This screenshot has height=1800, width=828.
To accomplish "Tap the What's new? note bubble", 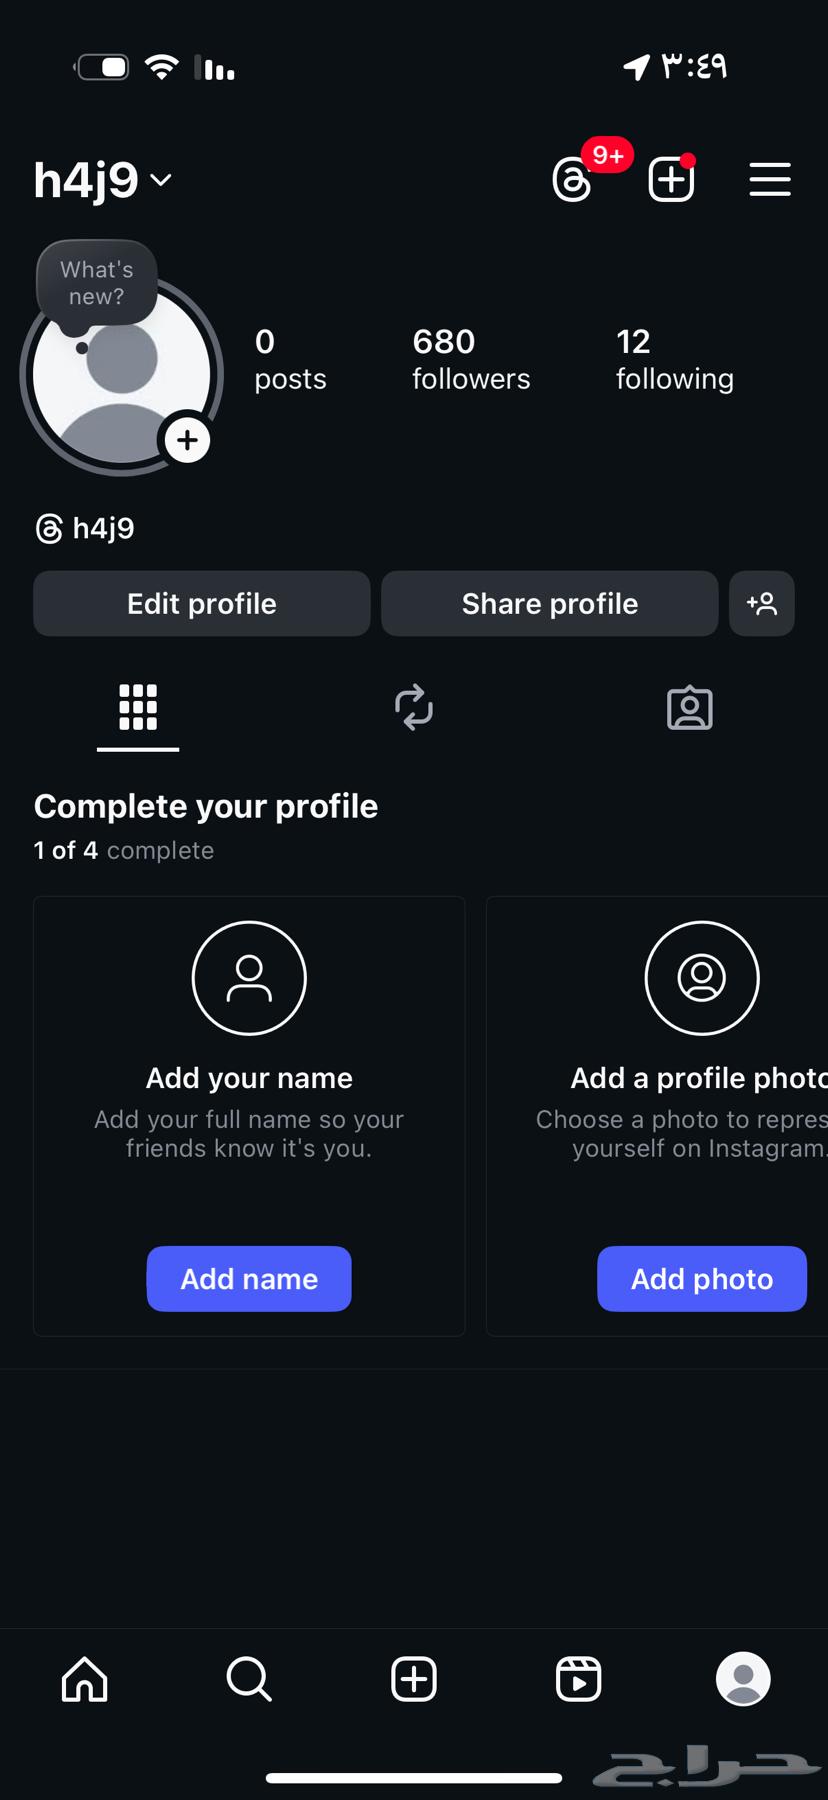I will (97, 283).
